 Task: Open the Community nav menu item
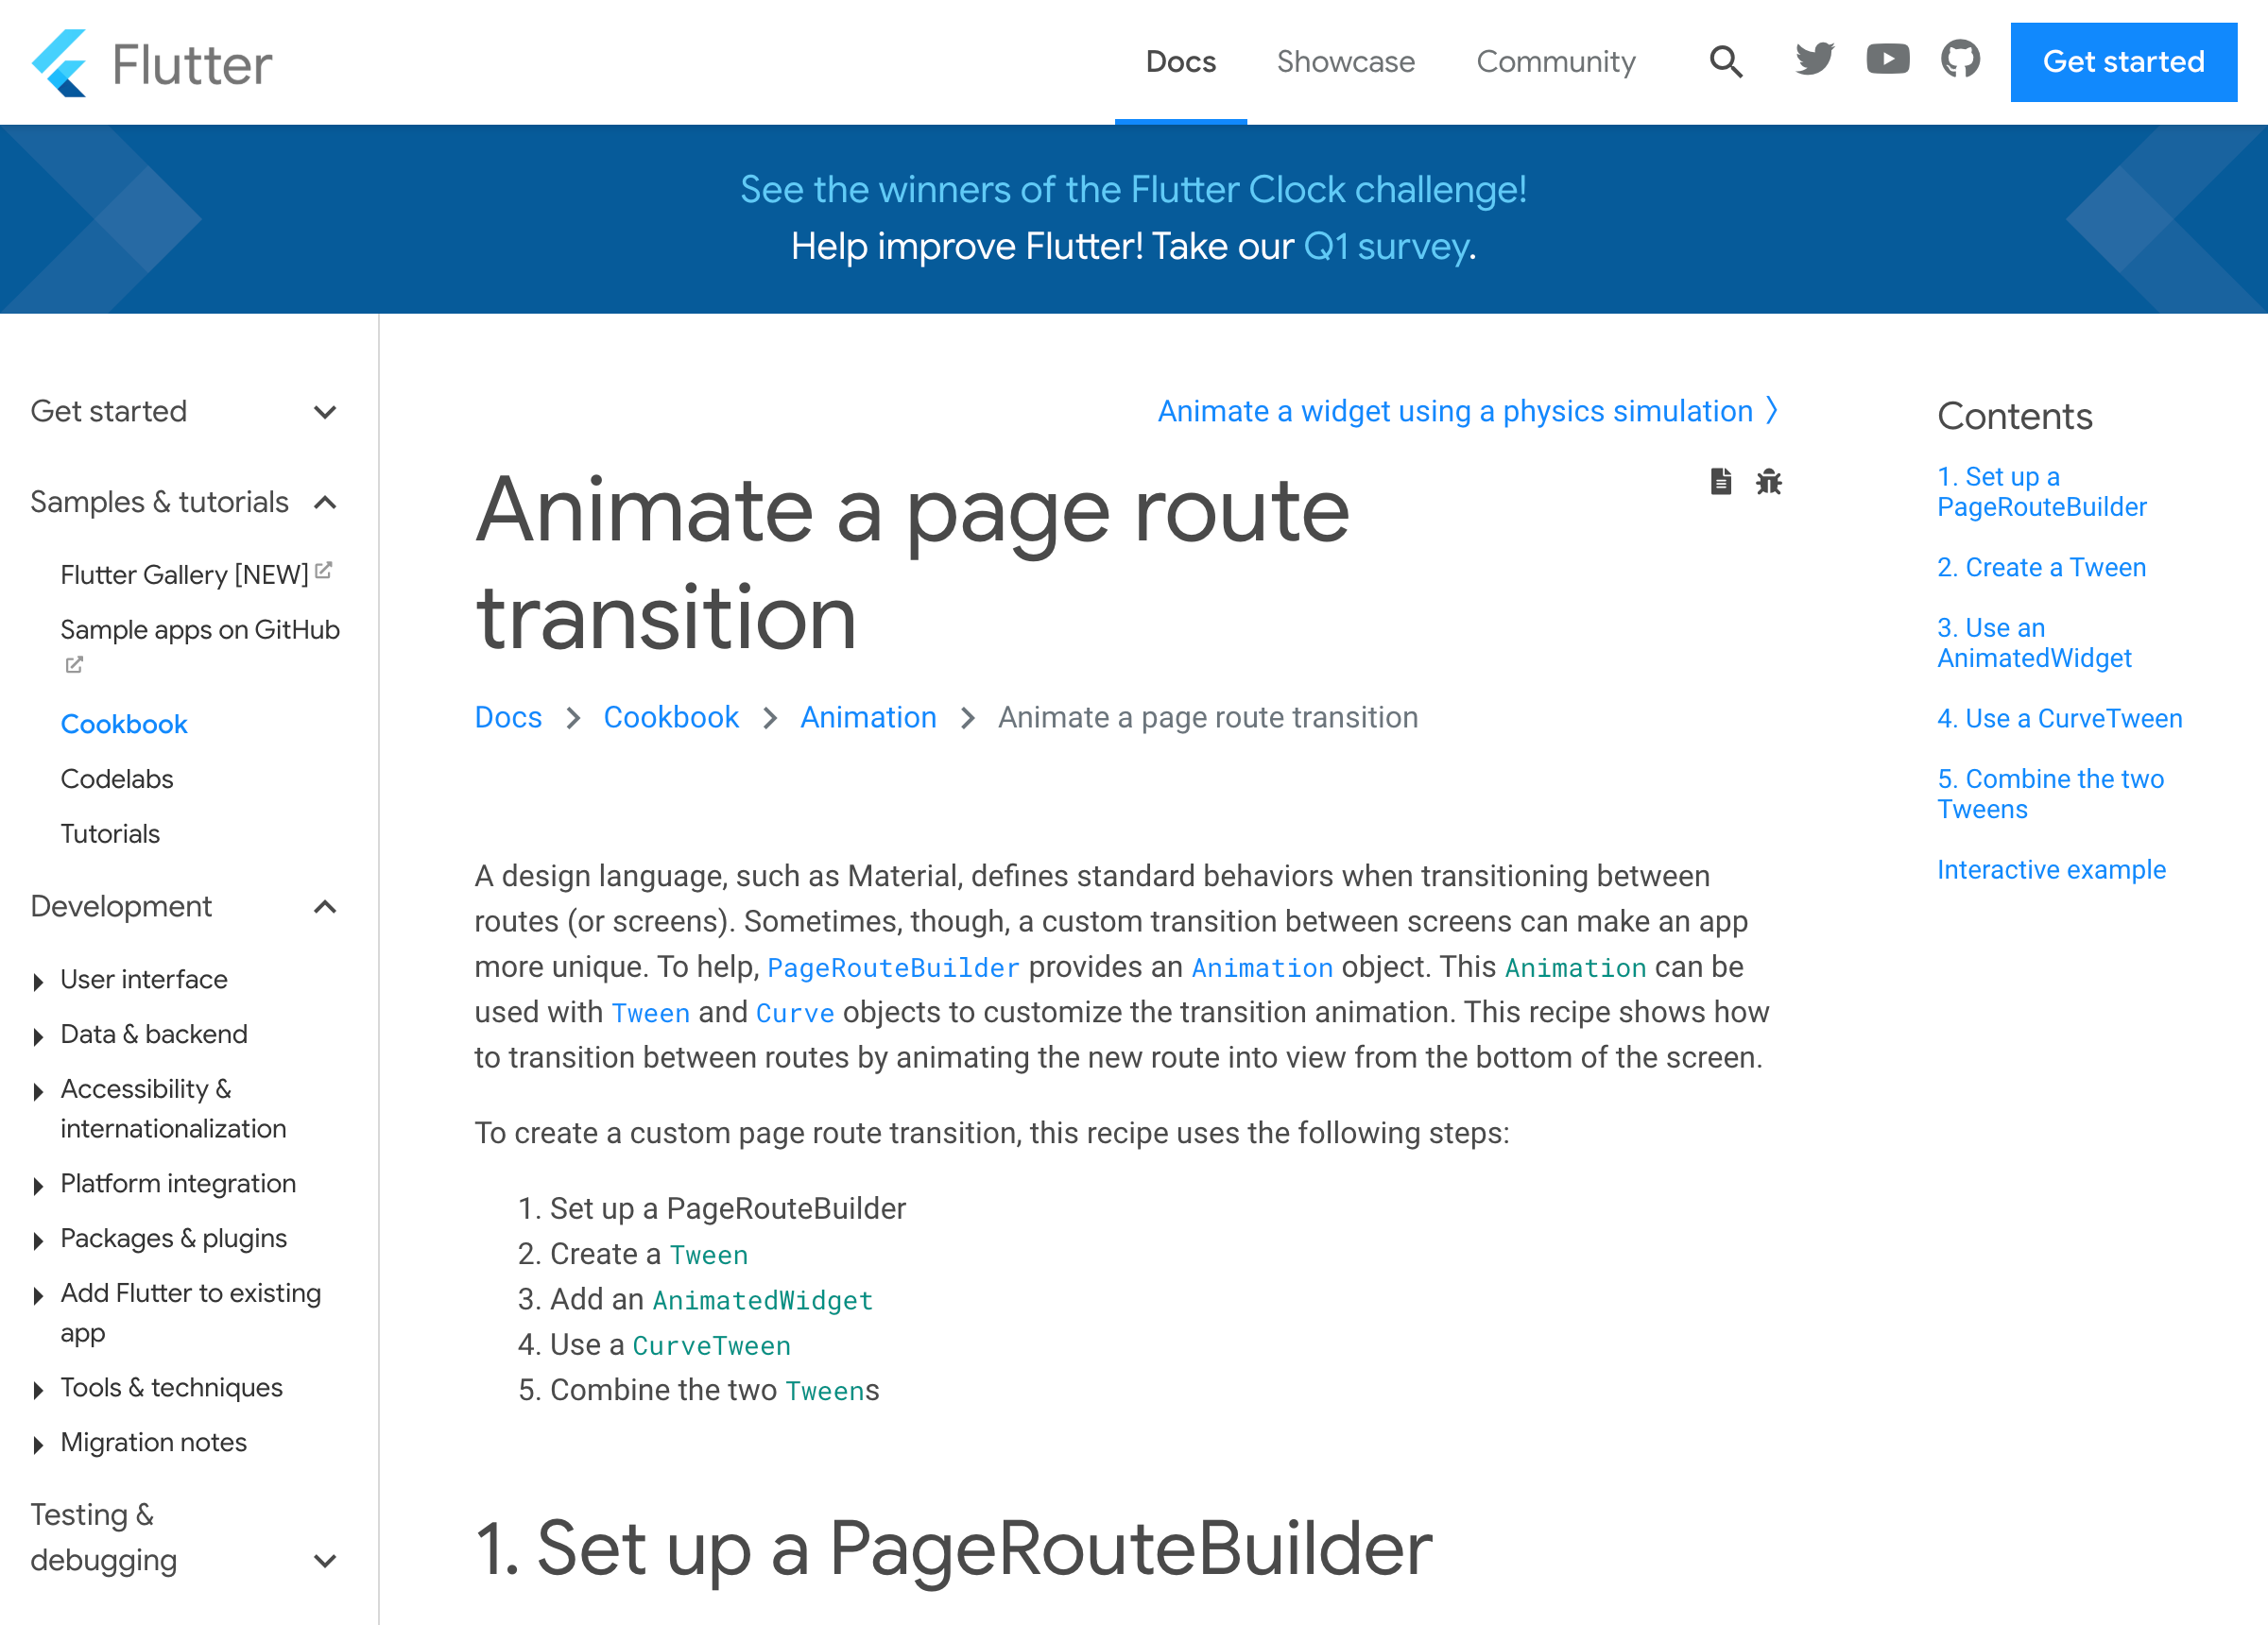click(1555, 62)
